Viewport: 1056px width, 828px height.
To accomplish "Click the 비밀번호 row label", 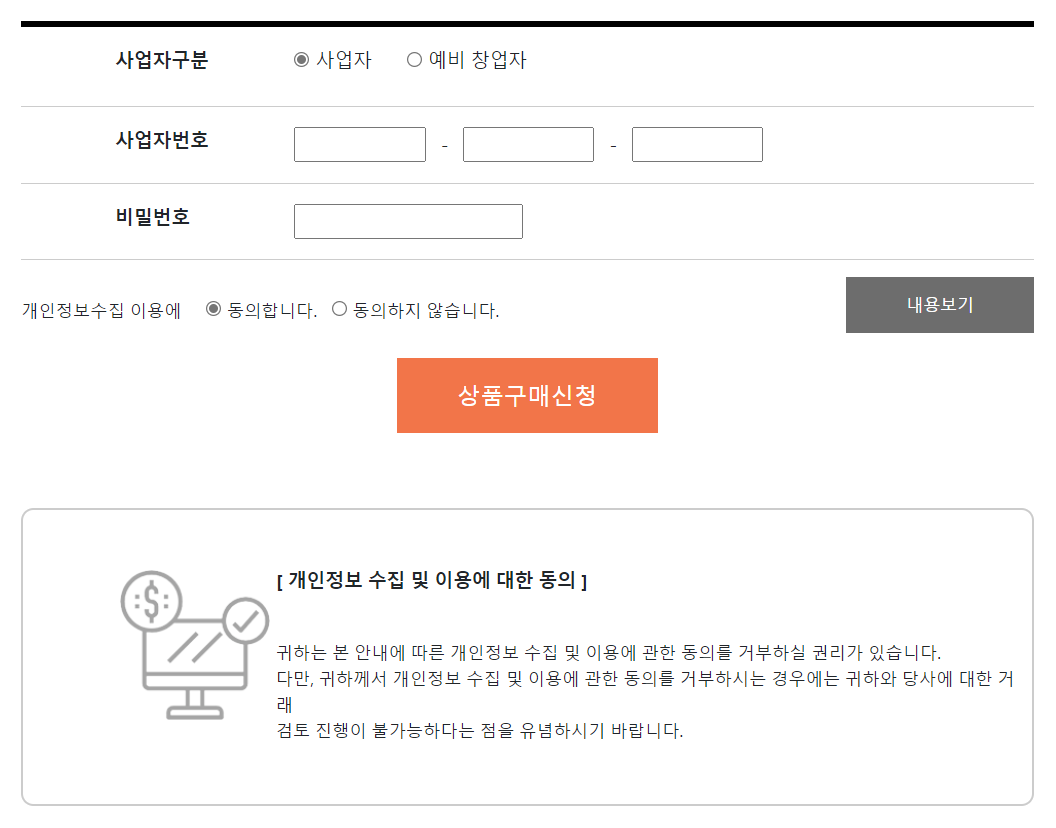I will coord(153,216).
